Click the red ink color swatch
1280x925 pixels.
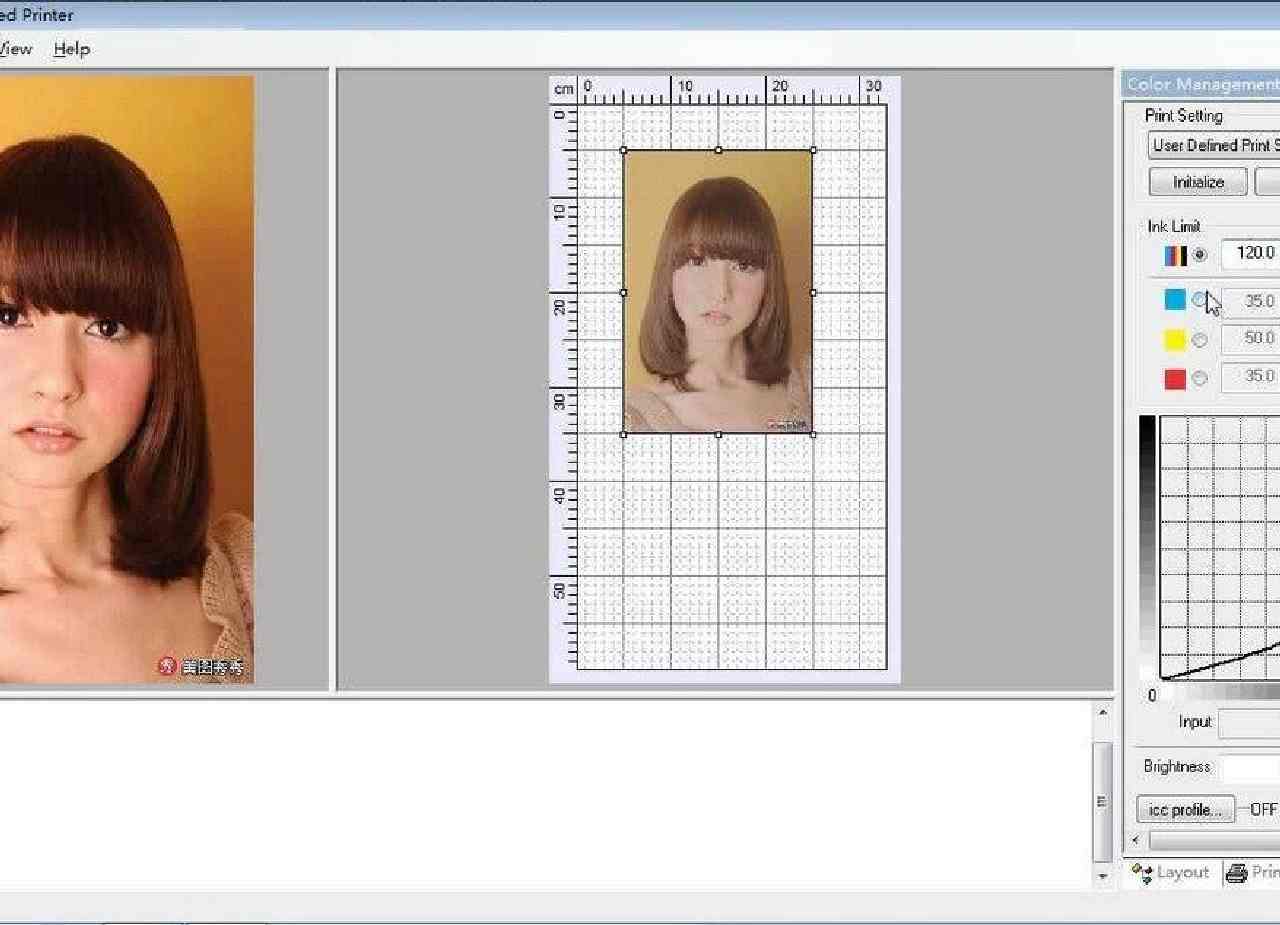[1175, 378]
